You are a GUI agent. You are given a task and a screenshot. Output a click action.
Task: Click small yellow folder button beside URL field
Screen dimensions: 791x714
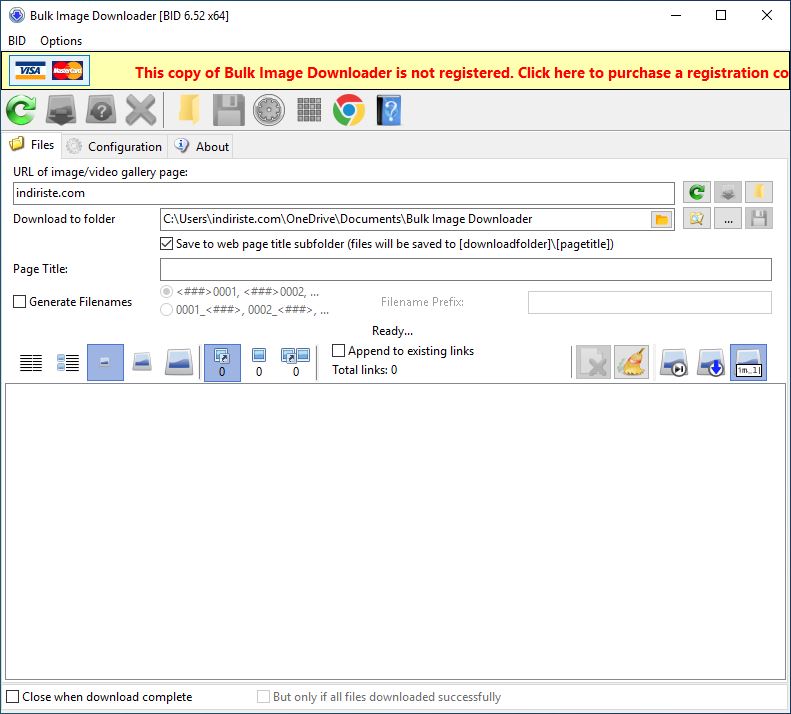coord(759,192)
